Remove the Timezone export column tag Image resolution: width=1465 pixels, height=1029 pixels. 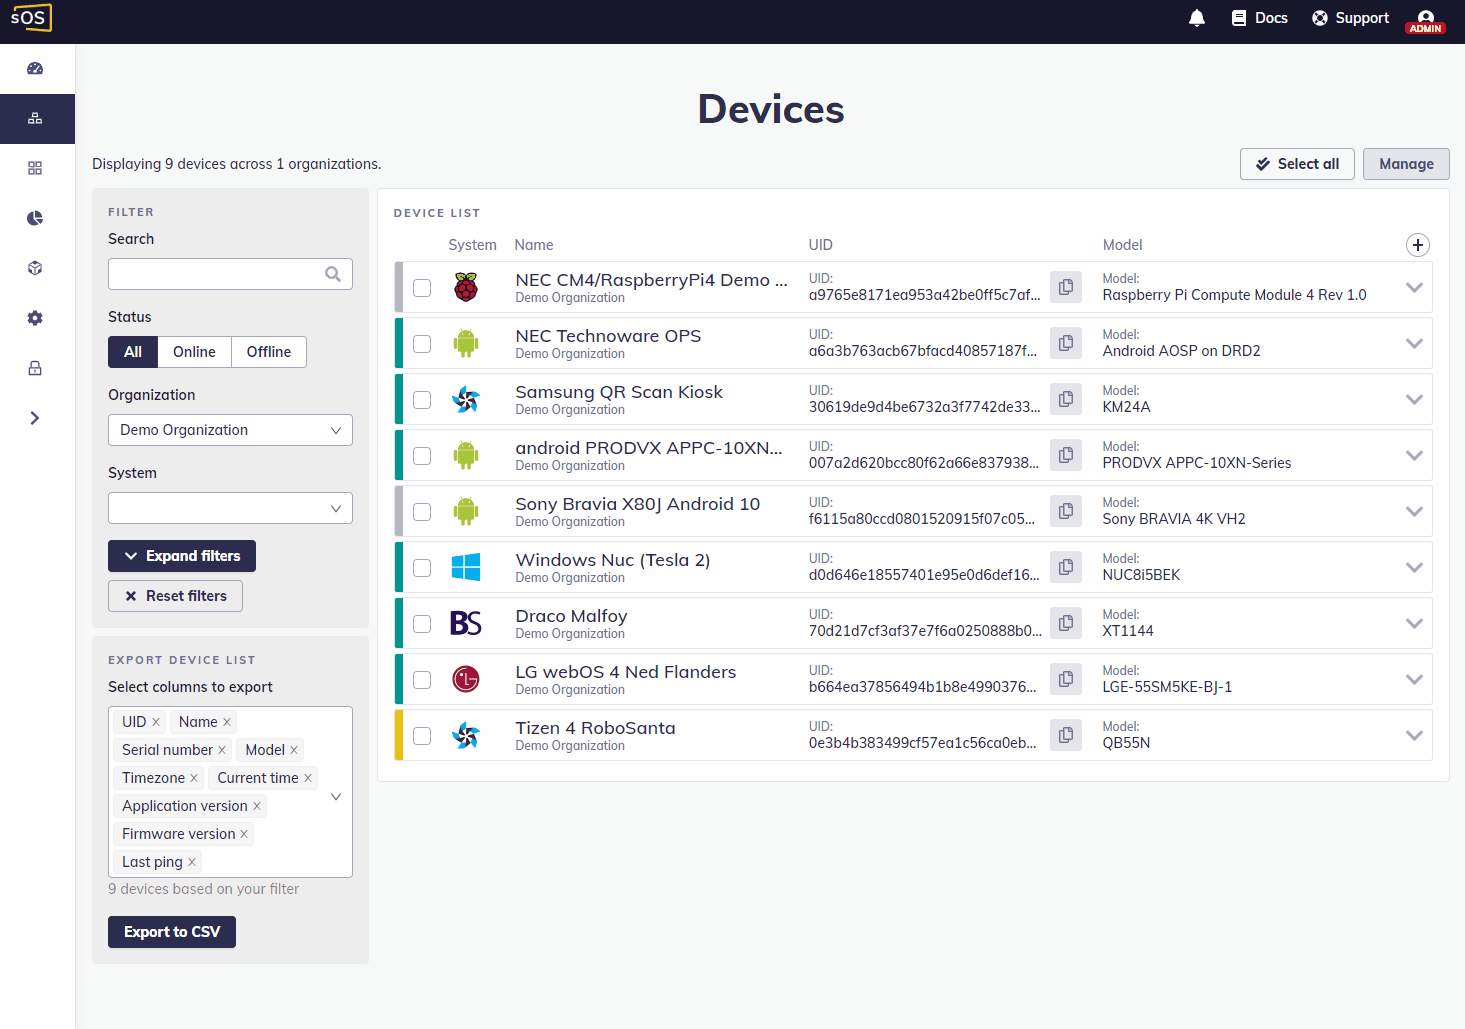pos(194,777)
